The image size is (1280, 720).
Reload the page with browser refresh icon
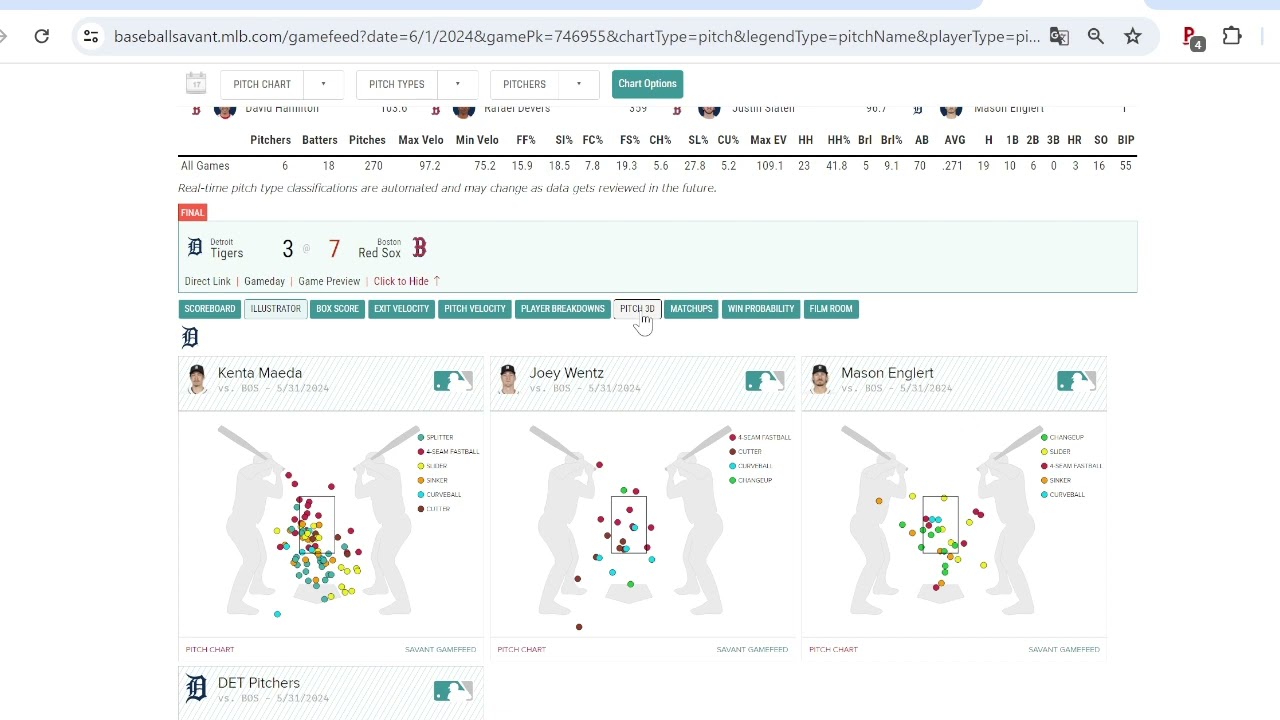[42, 36]
